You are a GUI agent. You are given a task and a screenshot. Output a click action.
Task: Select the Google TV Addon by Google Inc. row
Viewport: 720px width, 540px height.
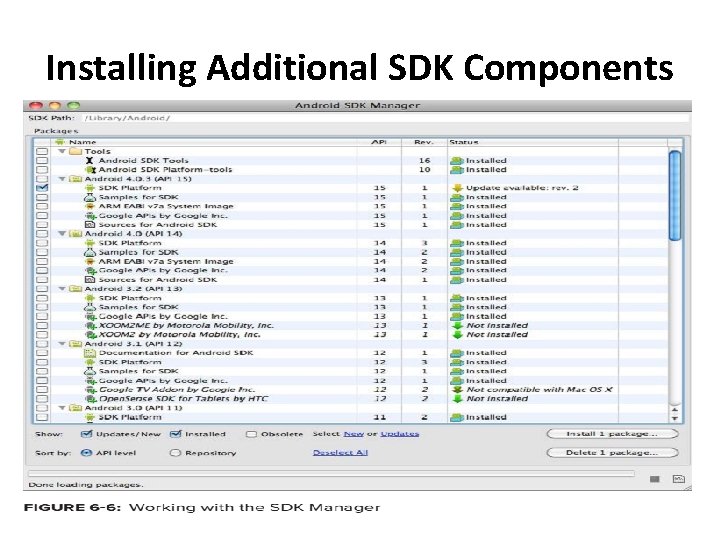tap(352, 390)
